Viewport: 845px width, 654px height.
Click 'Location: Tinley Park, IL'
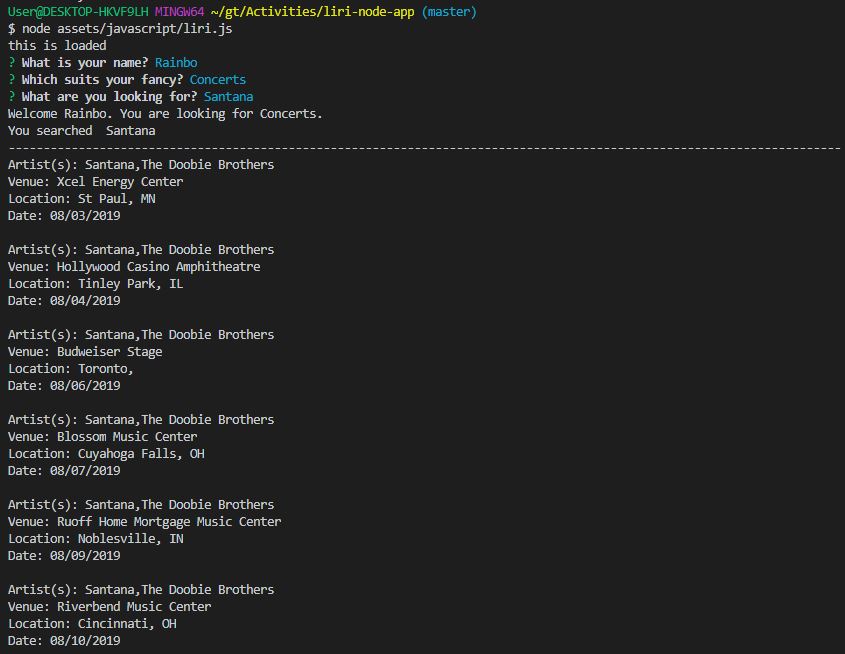pyautogui.click(x=95, y=284)
